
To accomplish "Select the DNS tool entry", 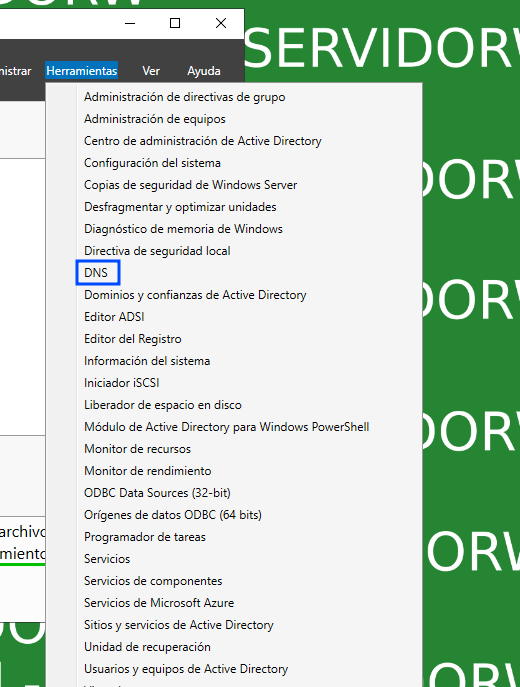I will (x=96, y=273).
